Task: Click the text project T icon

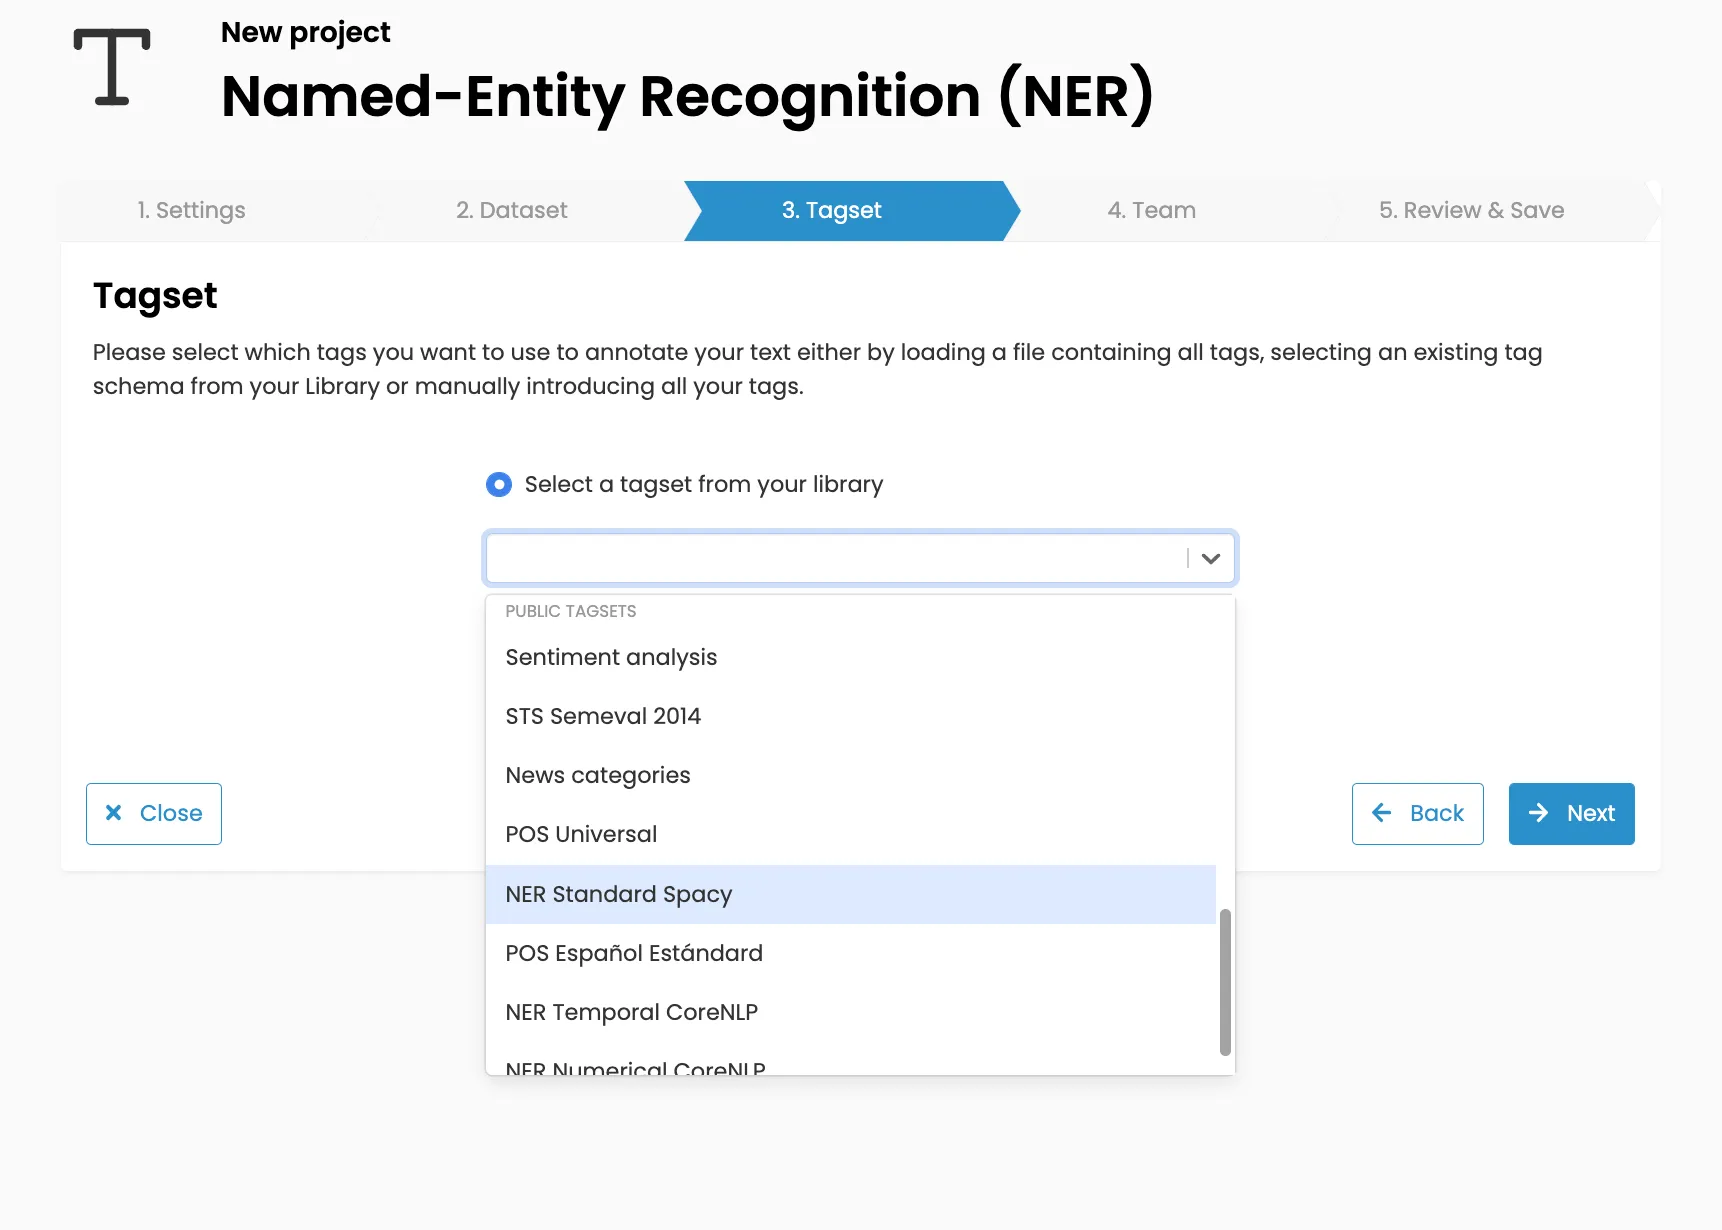Action: click(x=112, y=67)
